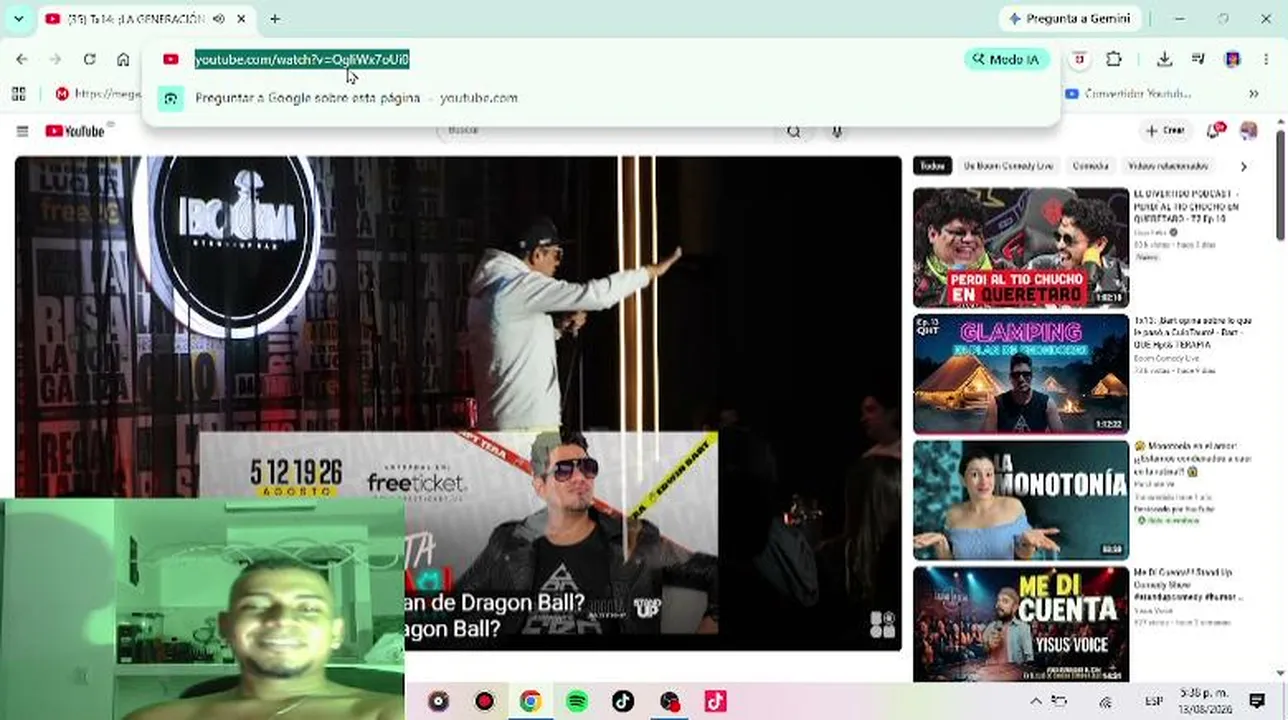Show hidden system tray icons
This screenshot has width=1288, height=720.
(x=1035, y=701)
